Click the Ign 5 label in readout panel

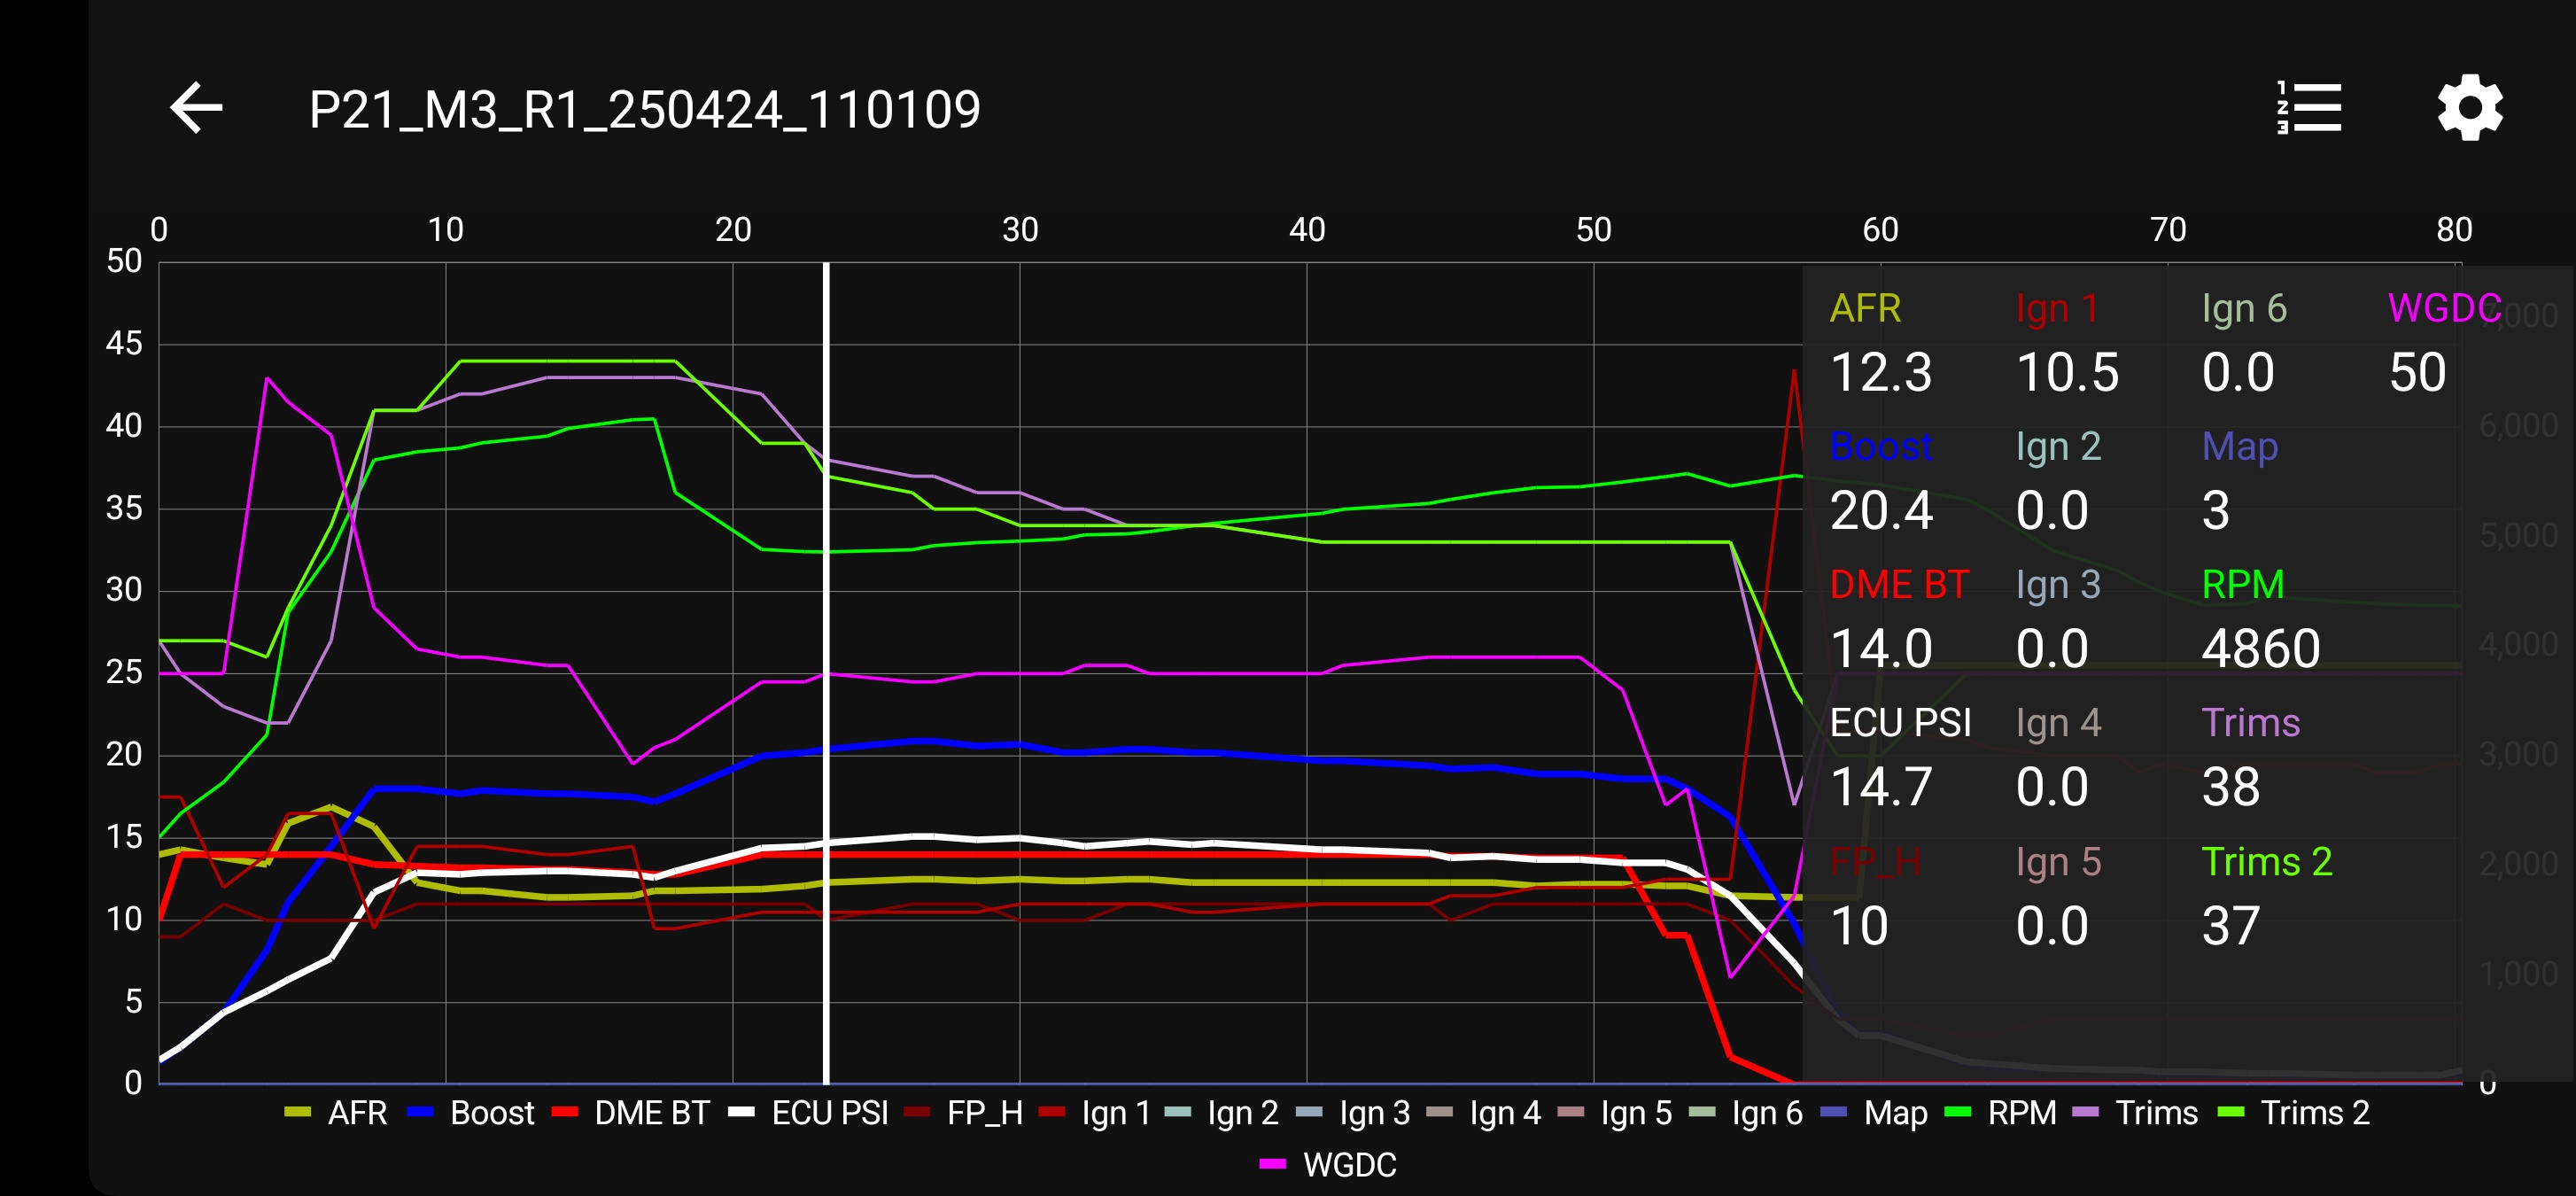point(2058,861)
